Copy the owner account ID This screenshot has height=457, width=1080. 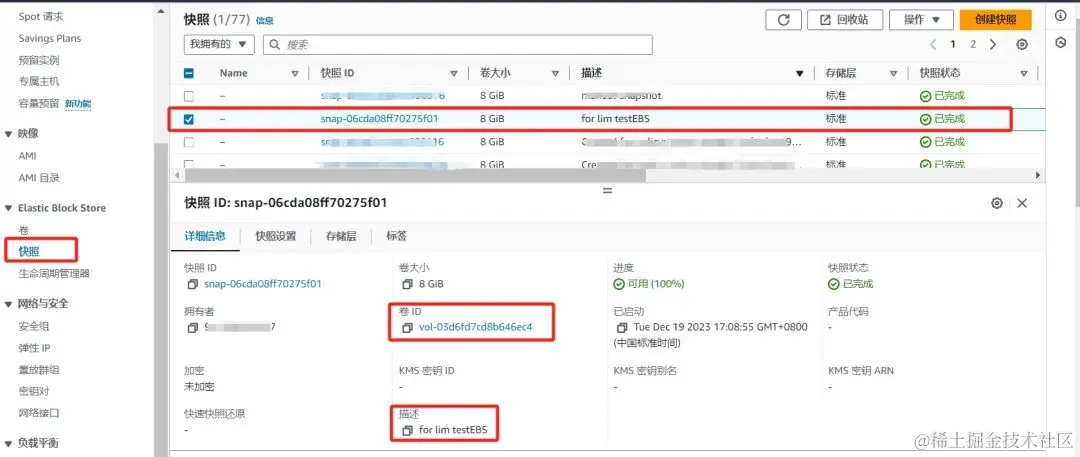(192, 327)
